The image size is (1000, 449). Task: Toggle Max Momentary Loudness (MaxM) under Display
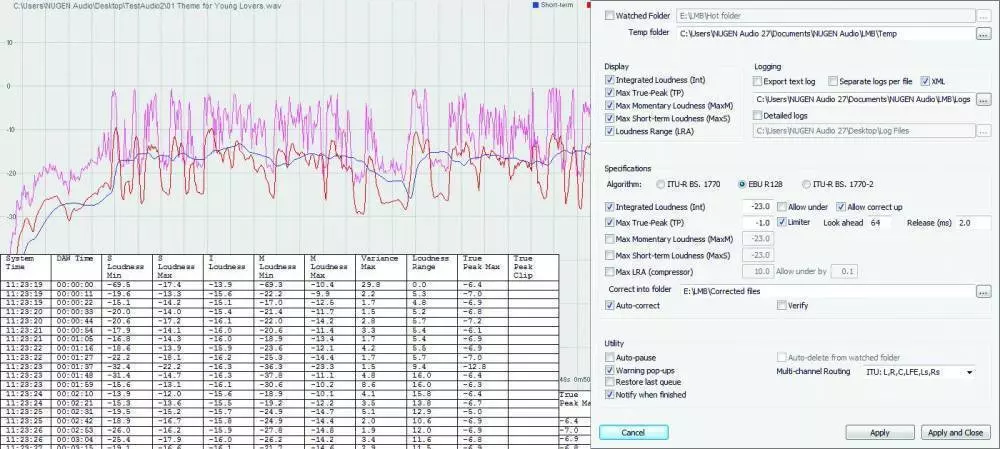tap(610, 105)
